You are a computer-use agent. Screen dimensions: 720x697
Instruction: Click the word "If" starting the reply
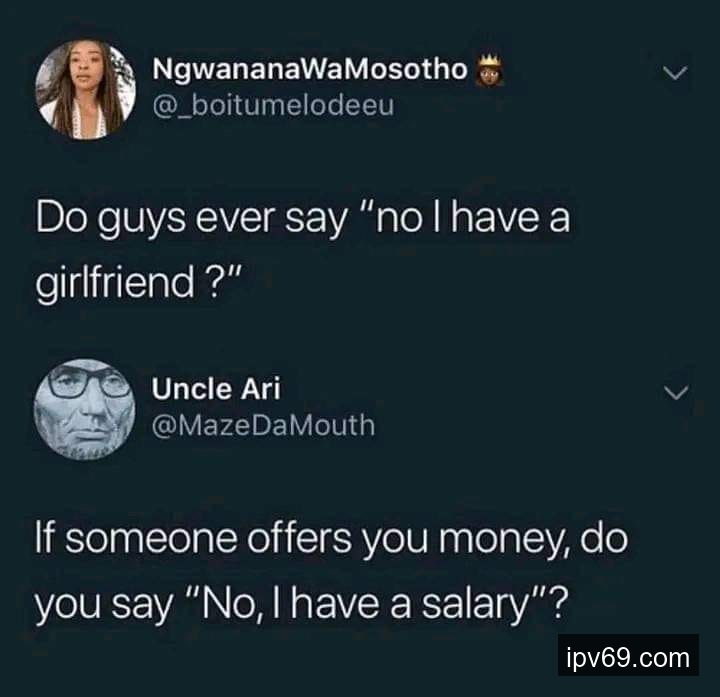click(45, 538)
